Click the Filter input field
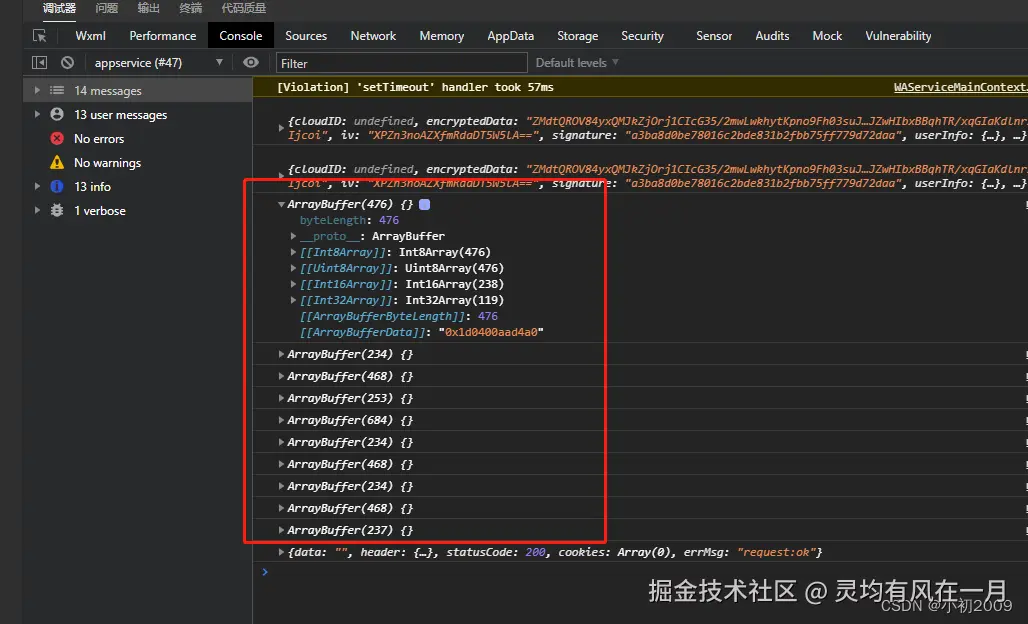 pos(401,63)
